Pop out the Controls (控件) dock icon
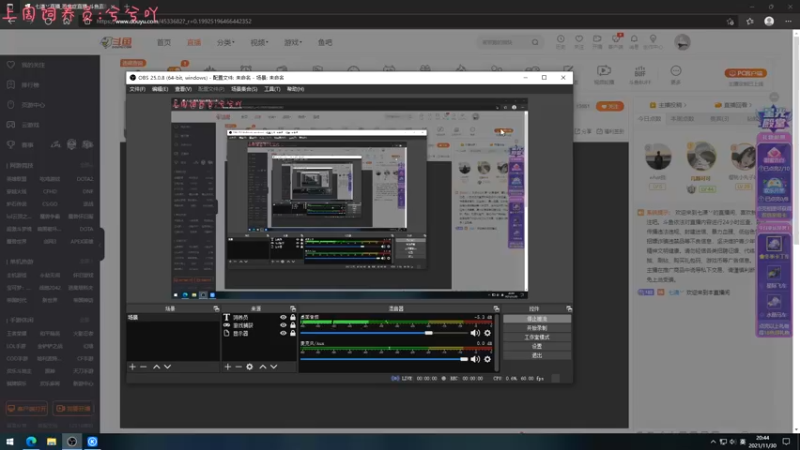 pos(569,309)
